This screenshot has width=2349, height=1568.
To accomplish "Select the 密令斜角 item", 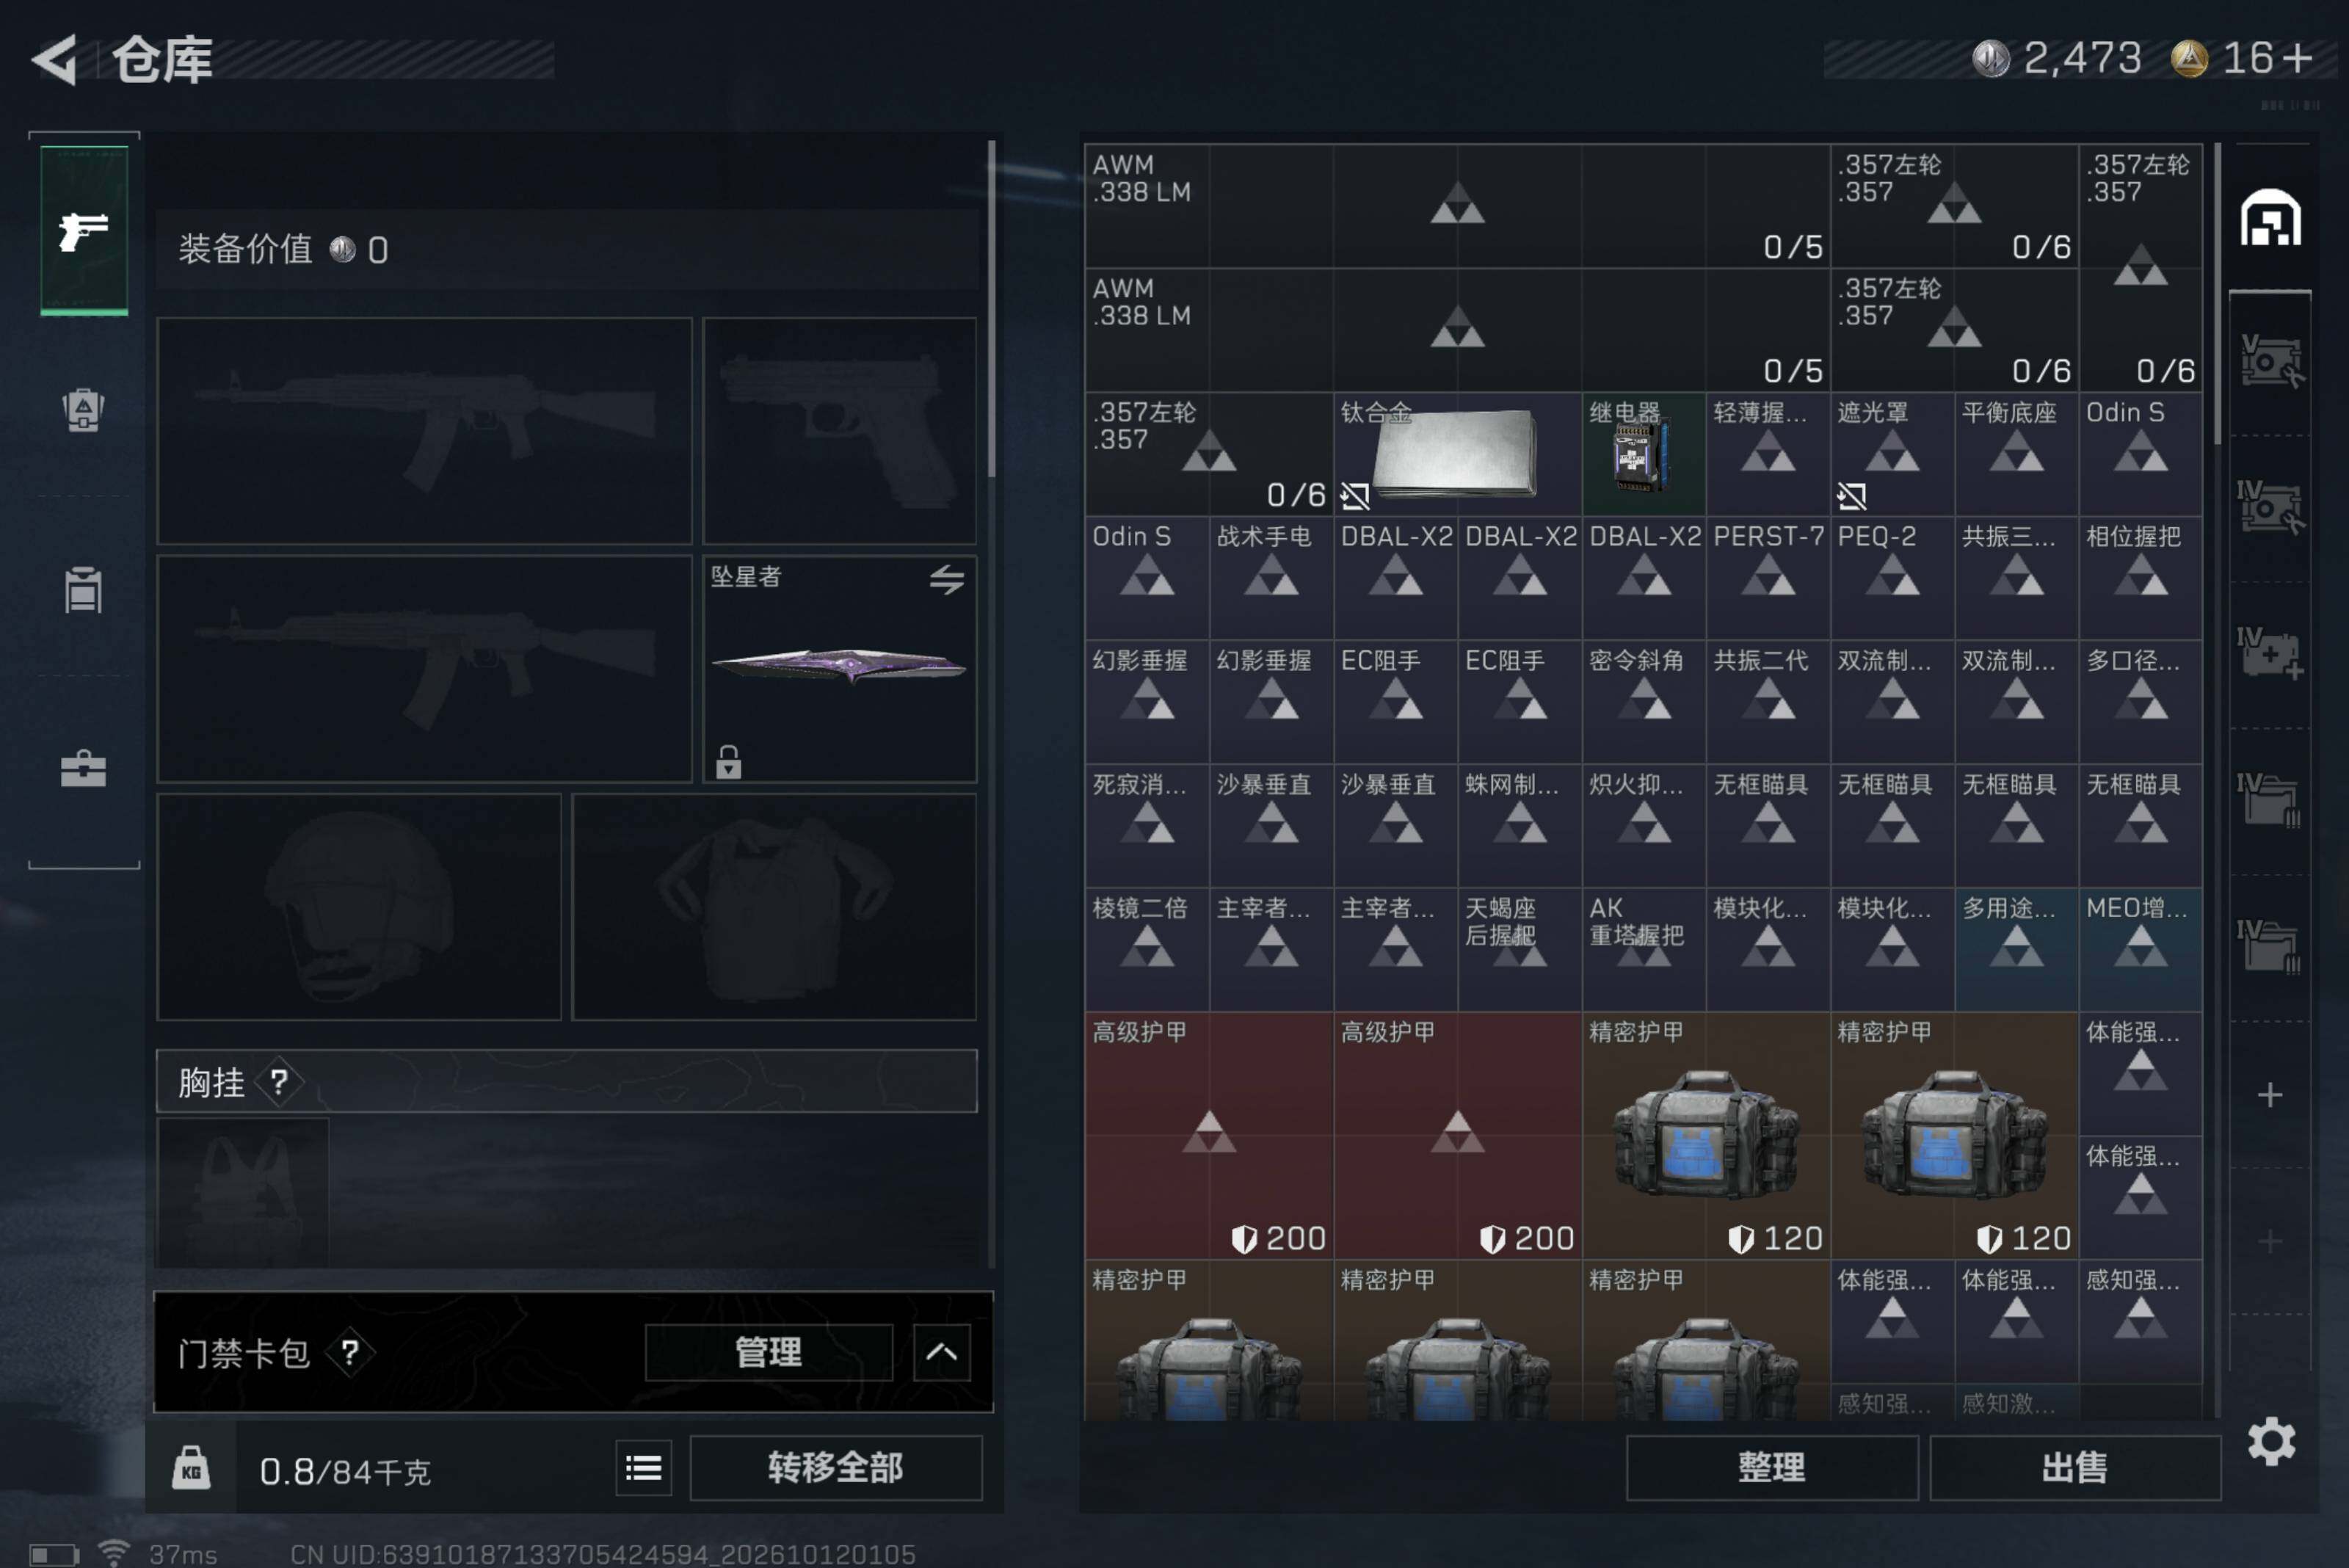I will pos(1643,702).
